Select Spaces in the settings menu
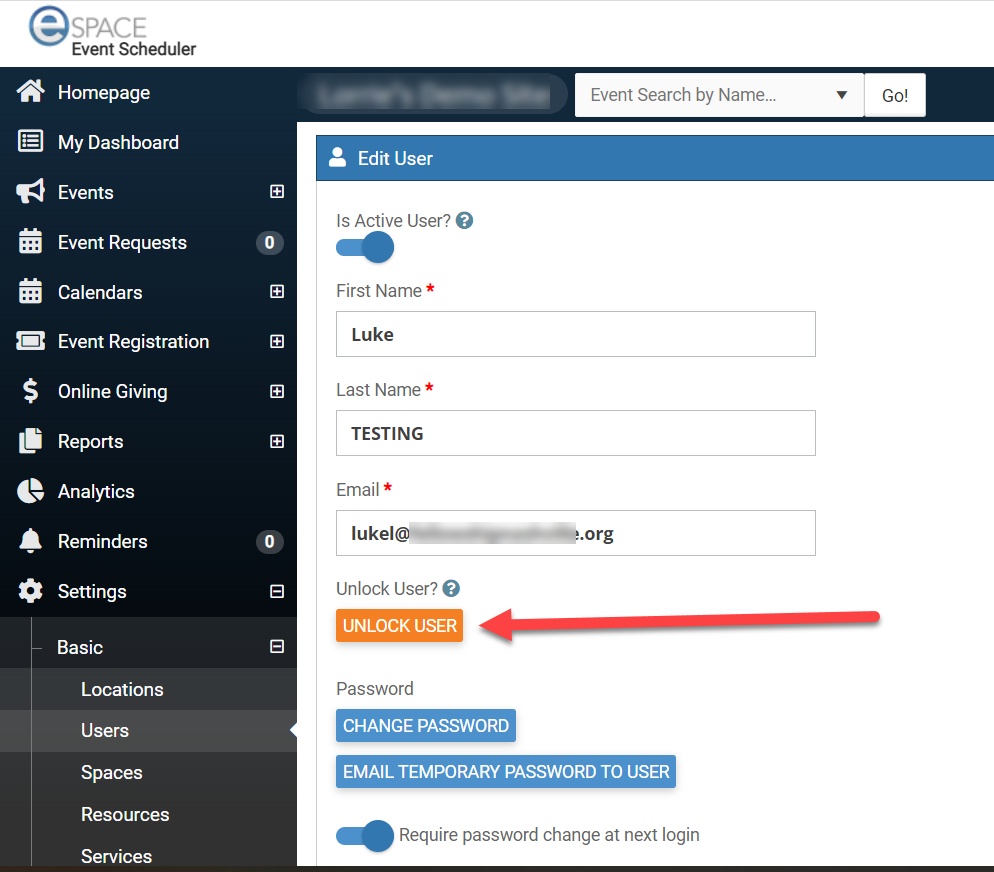 click(x=111, y=772)
